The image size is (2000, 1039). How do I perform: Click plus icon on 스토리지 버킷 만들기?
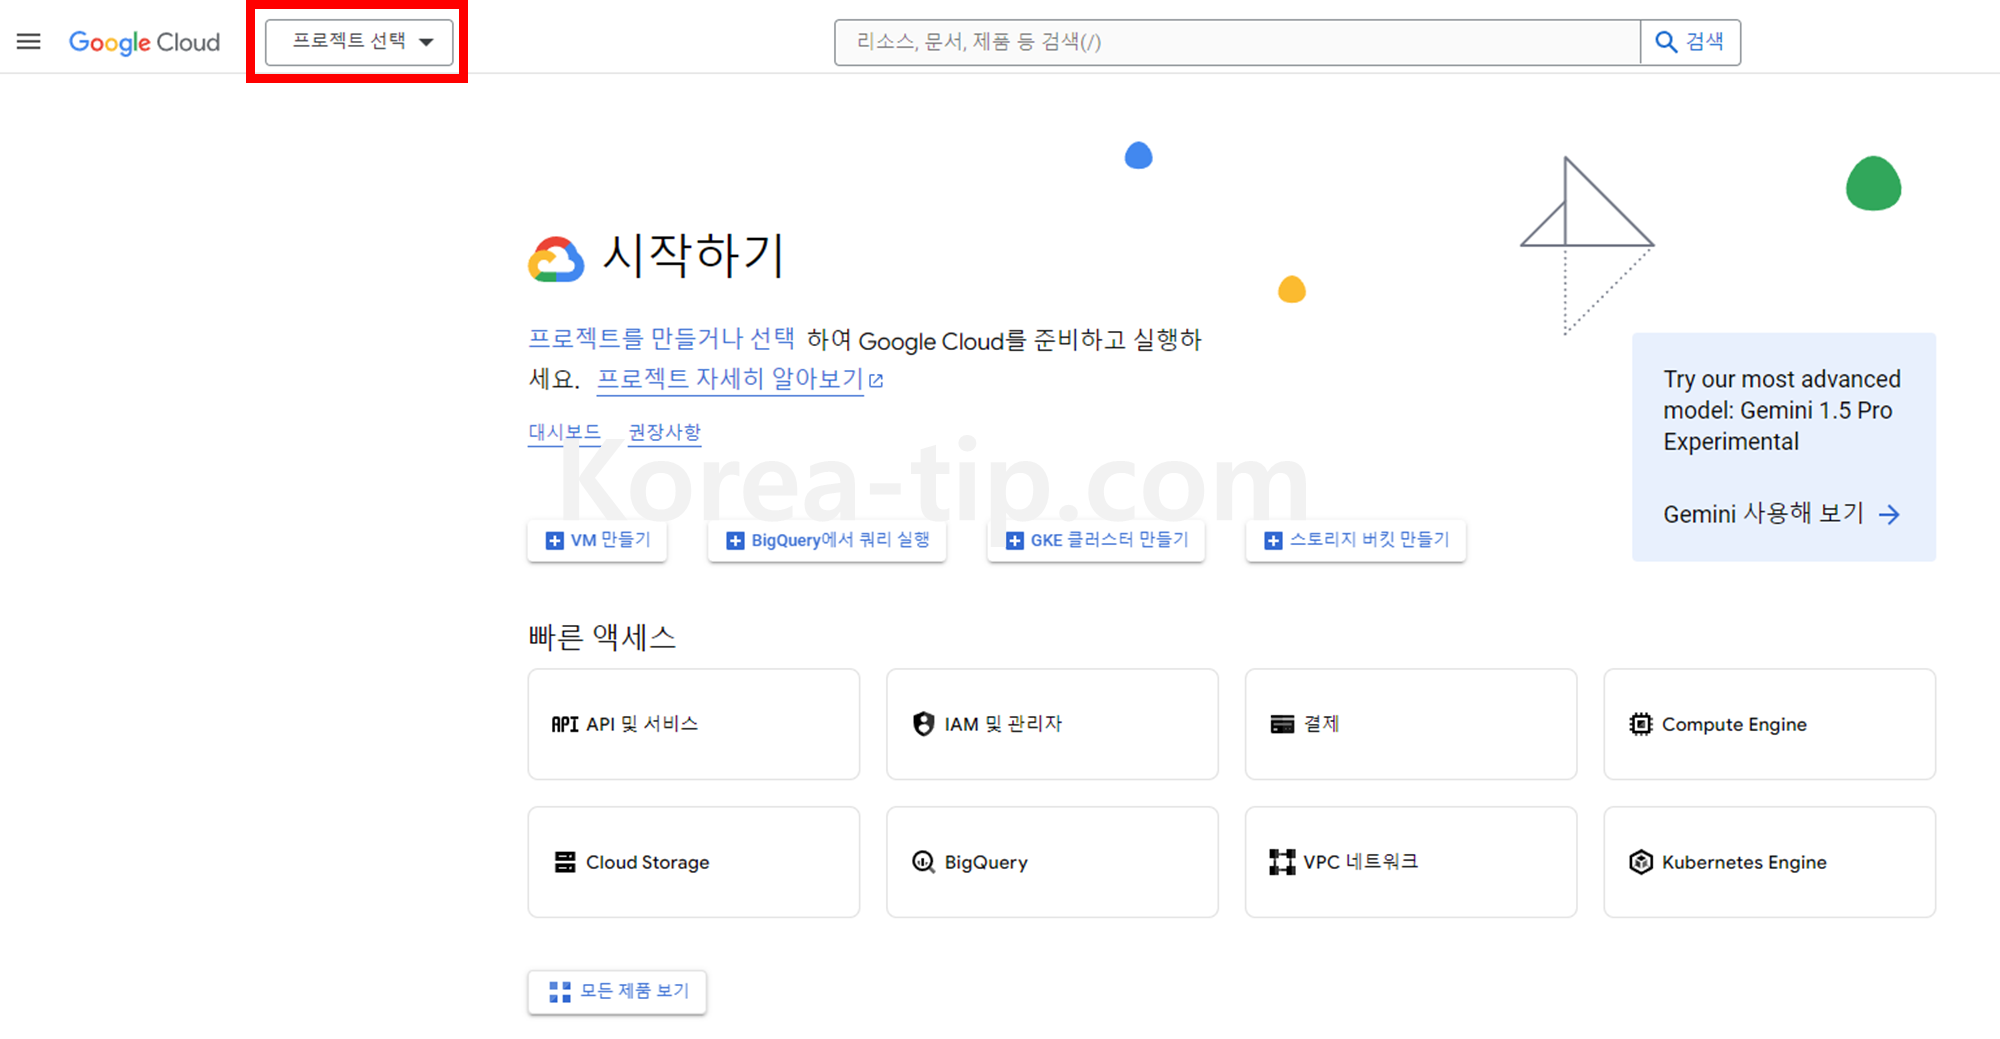1273,541
